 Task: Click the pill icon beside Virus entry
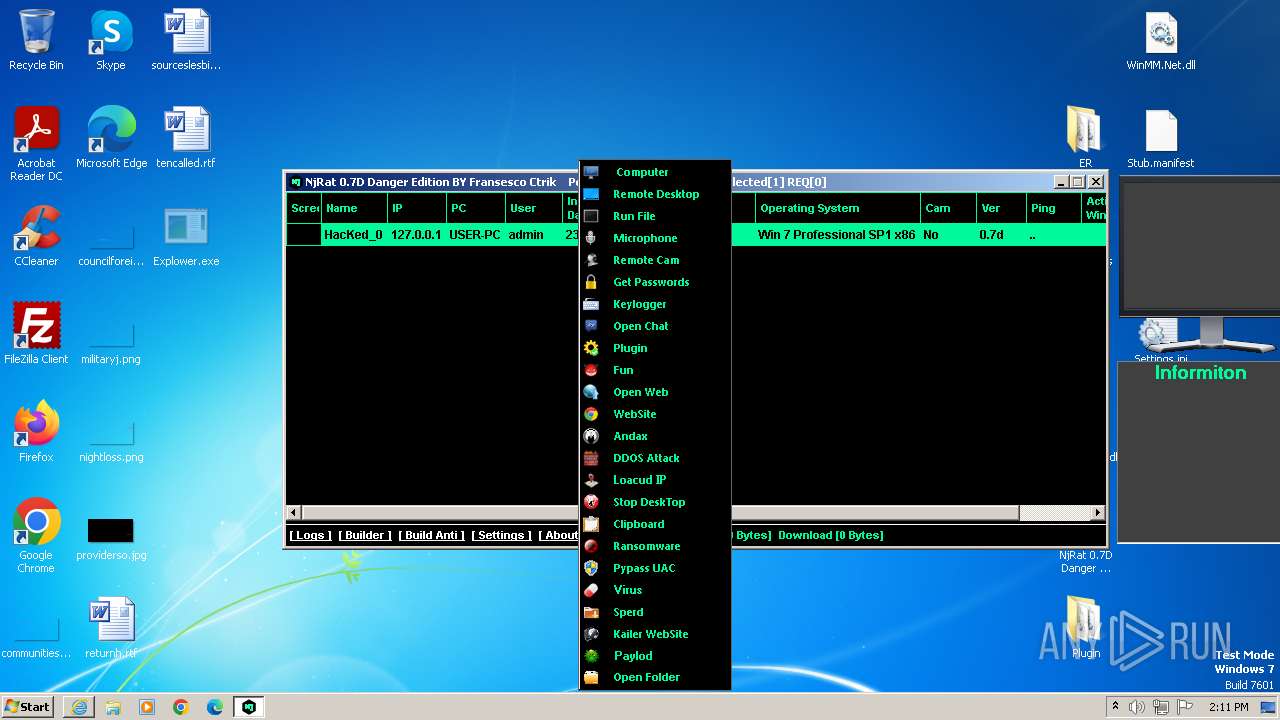(x=591, y=590)
